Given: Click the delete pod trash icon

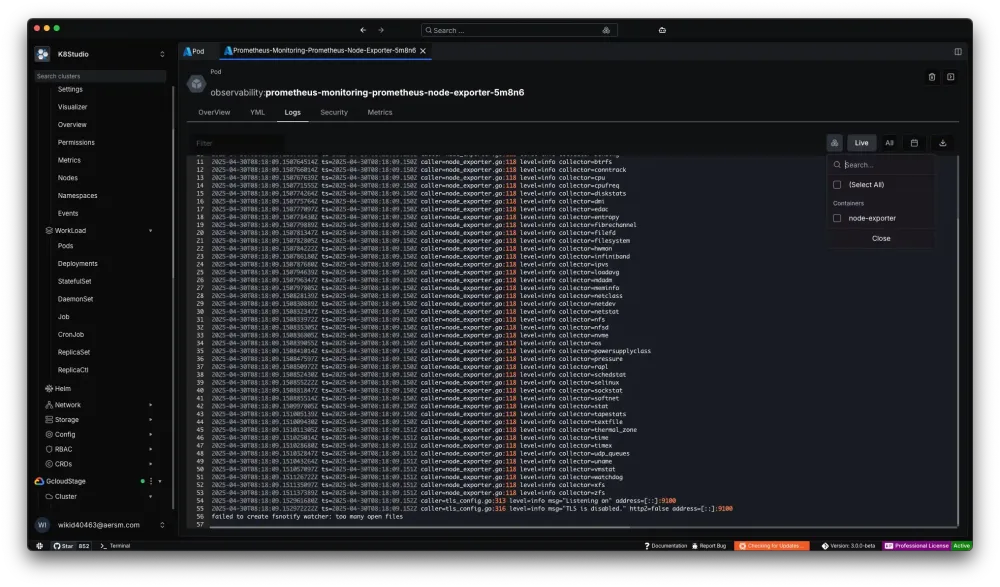Looking at the screenshot, I should [932, 77].
